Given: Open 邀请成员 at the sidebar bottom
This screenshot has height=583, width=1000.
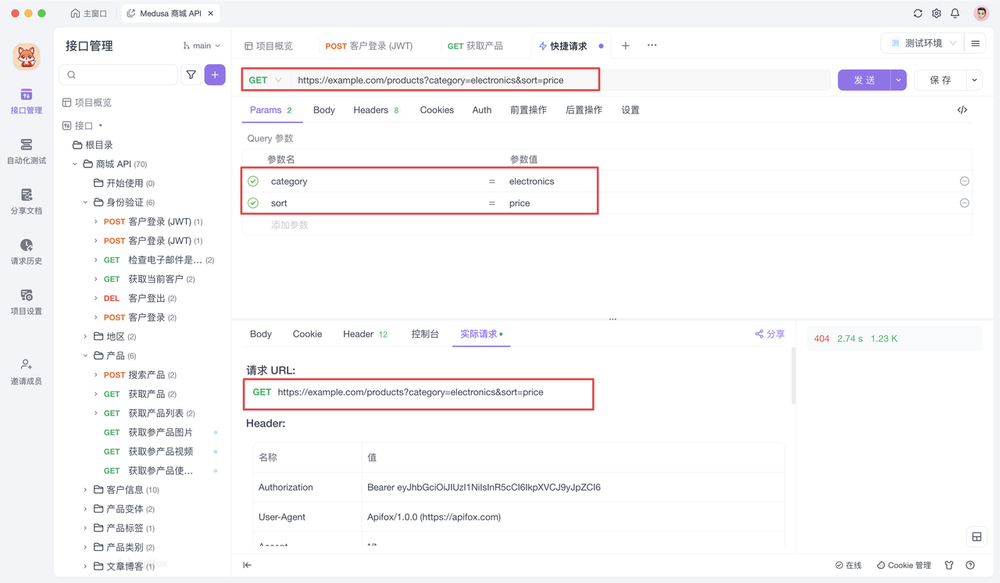Looking at the screenshot, I should 26,371.
